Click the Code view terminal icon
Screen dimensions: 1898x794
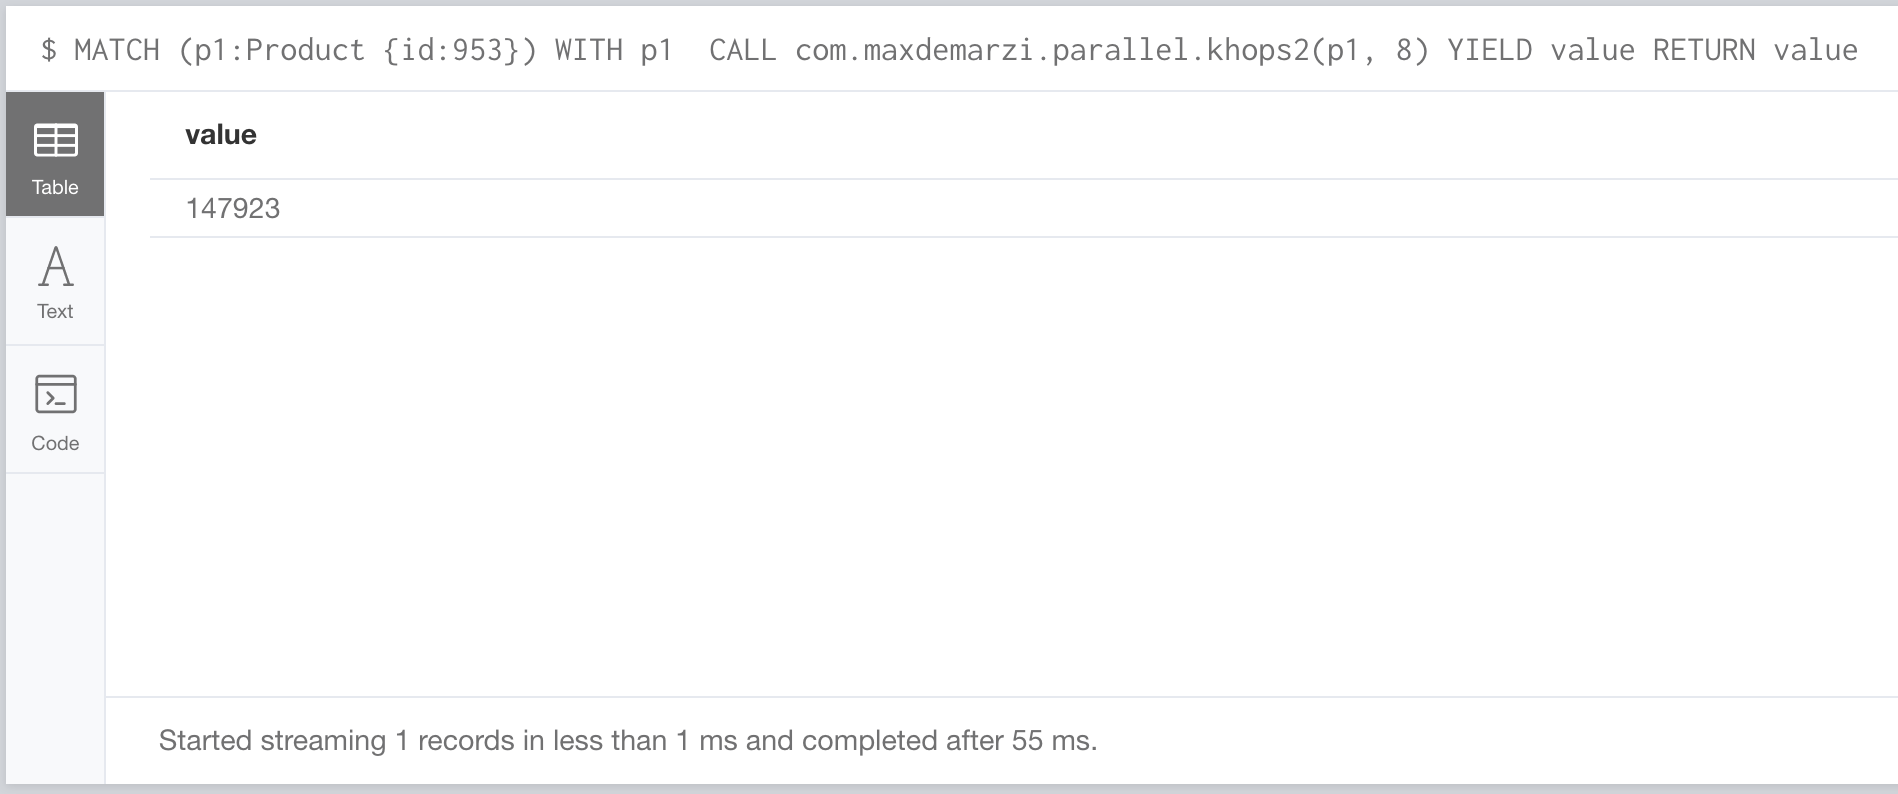coord(55,394)
